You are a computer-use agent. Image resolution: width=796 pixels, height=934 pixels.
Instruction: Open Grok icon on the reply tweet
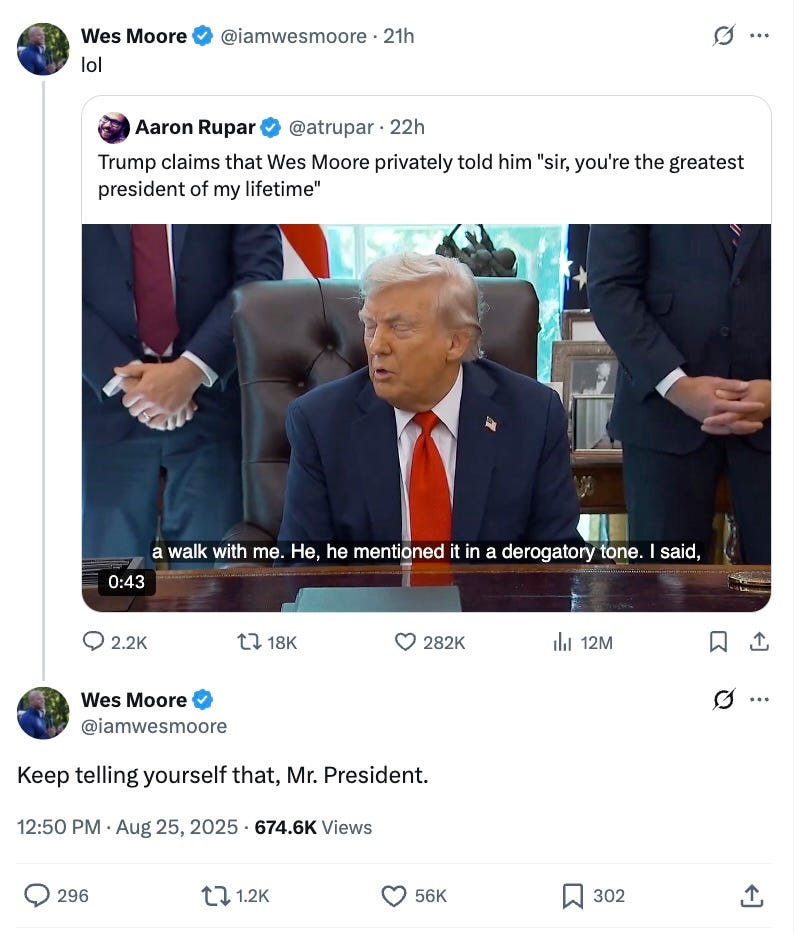[723, 699]
